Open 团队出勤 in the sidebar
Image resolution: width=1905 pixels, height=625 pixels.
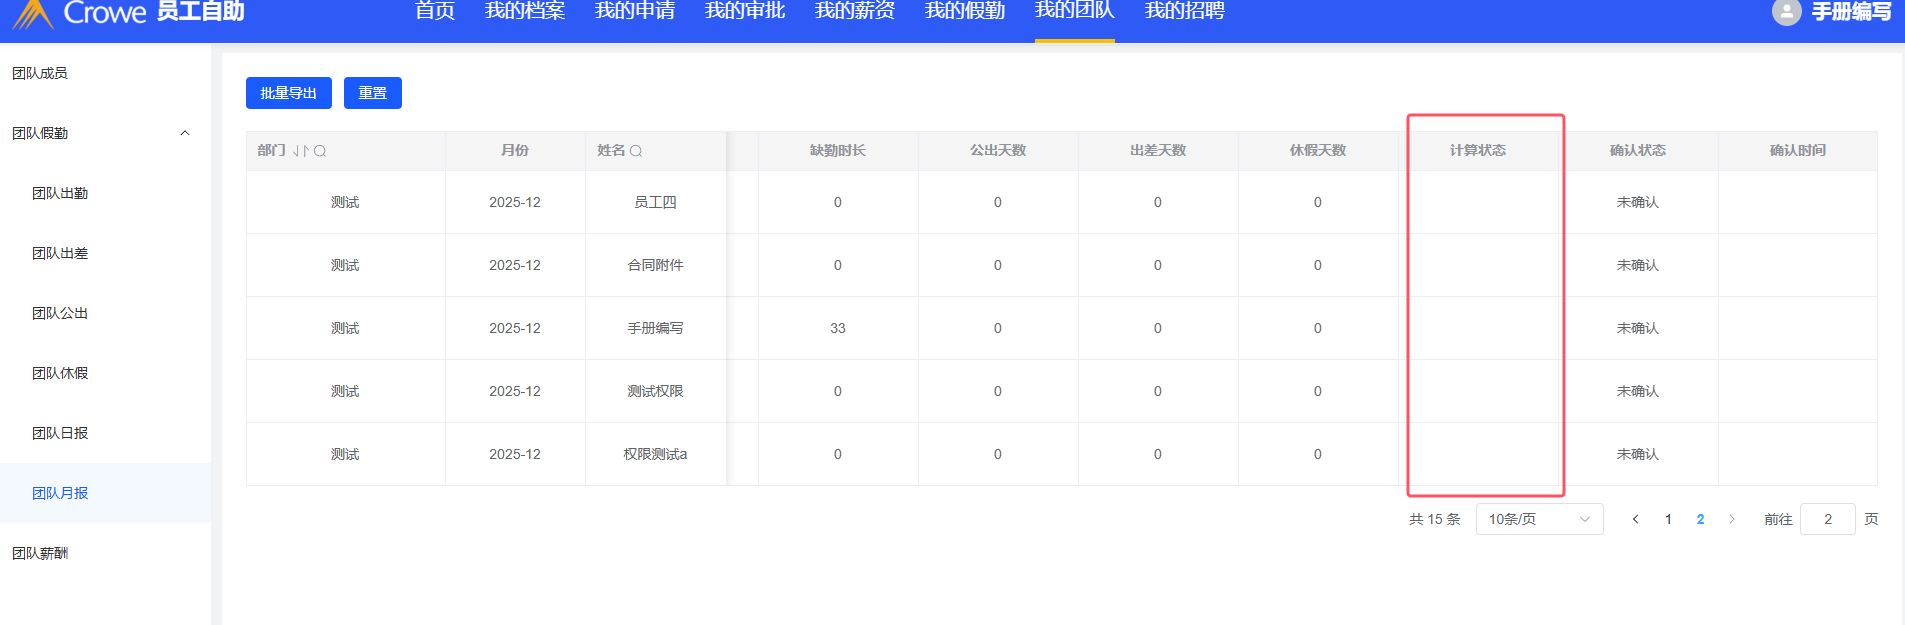pyautogui.click(x=60, y=193)
